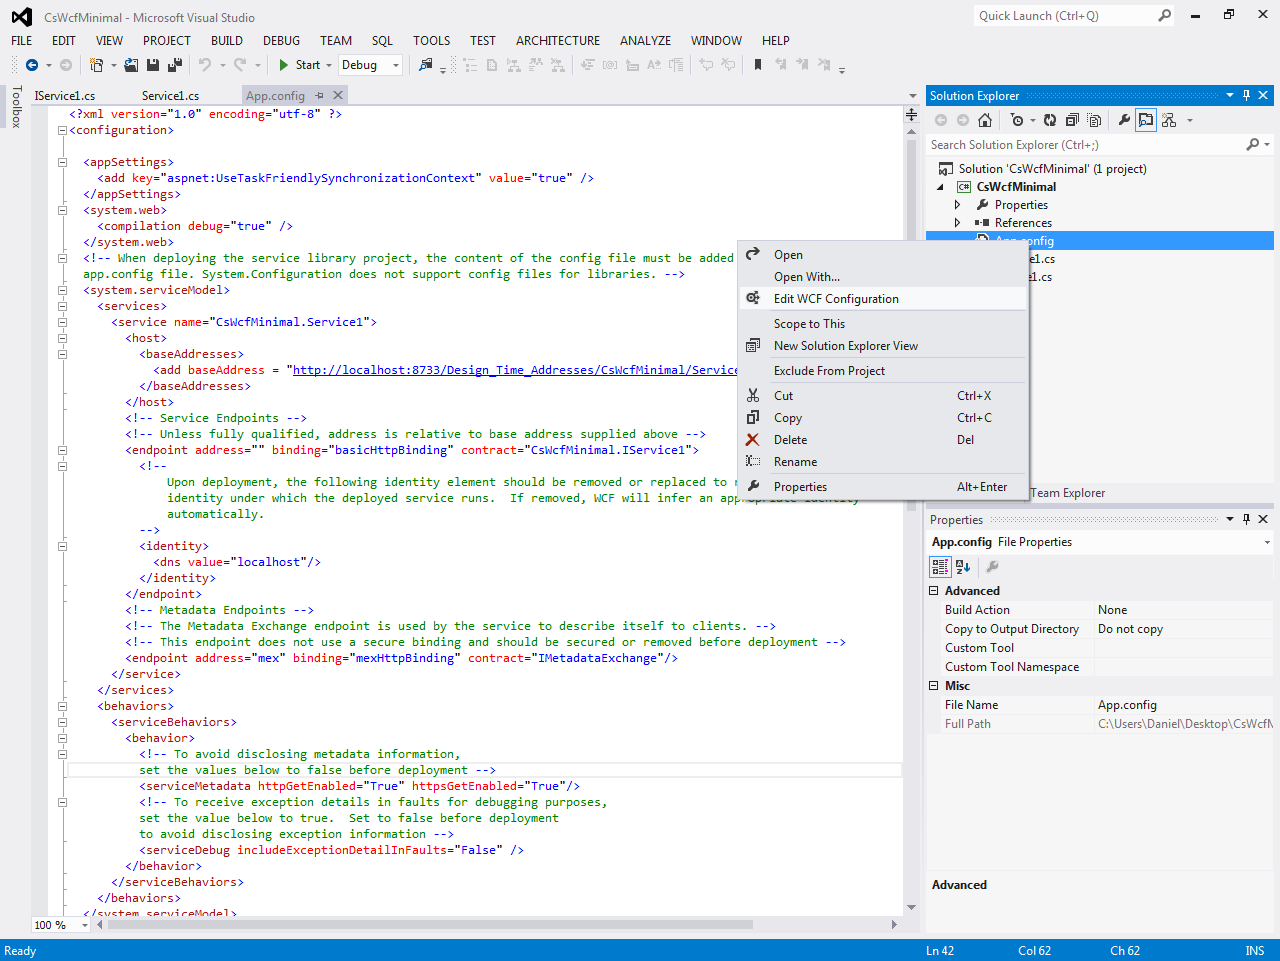The image size is (1280, 961).
Task: Switch to the IService1.cs tab
Action: (65, 95)
